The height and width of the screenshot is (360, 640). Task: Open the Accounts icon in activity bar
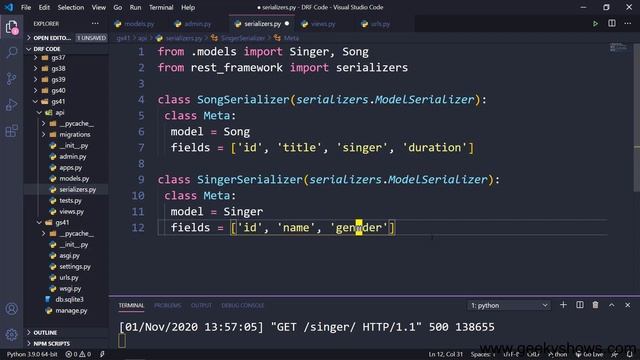click(12, 309)
